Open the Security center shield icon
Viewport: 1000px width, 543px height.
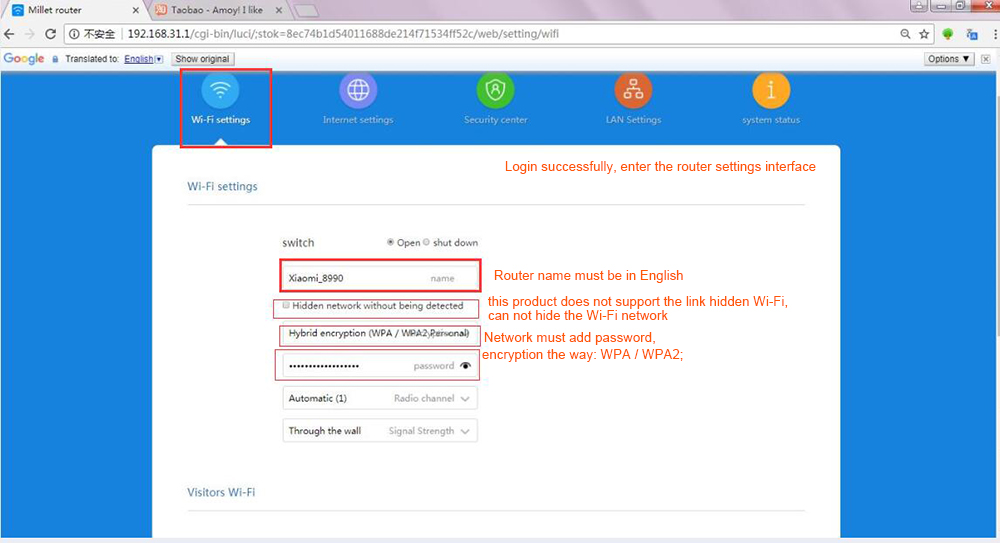click(x=495, y=91)
